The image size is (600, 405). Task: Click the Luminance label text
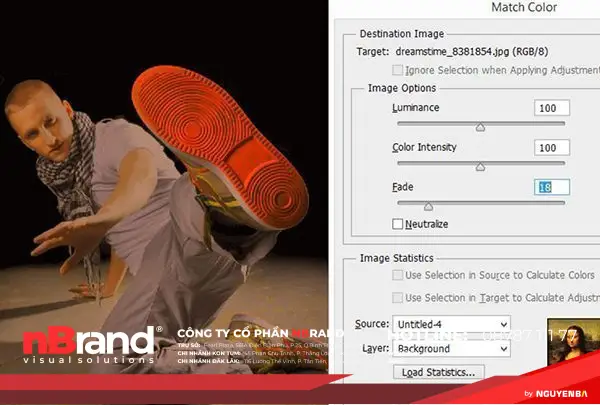coord(416,108)
